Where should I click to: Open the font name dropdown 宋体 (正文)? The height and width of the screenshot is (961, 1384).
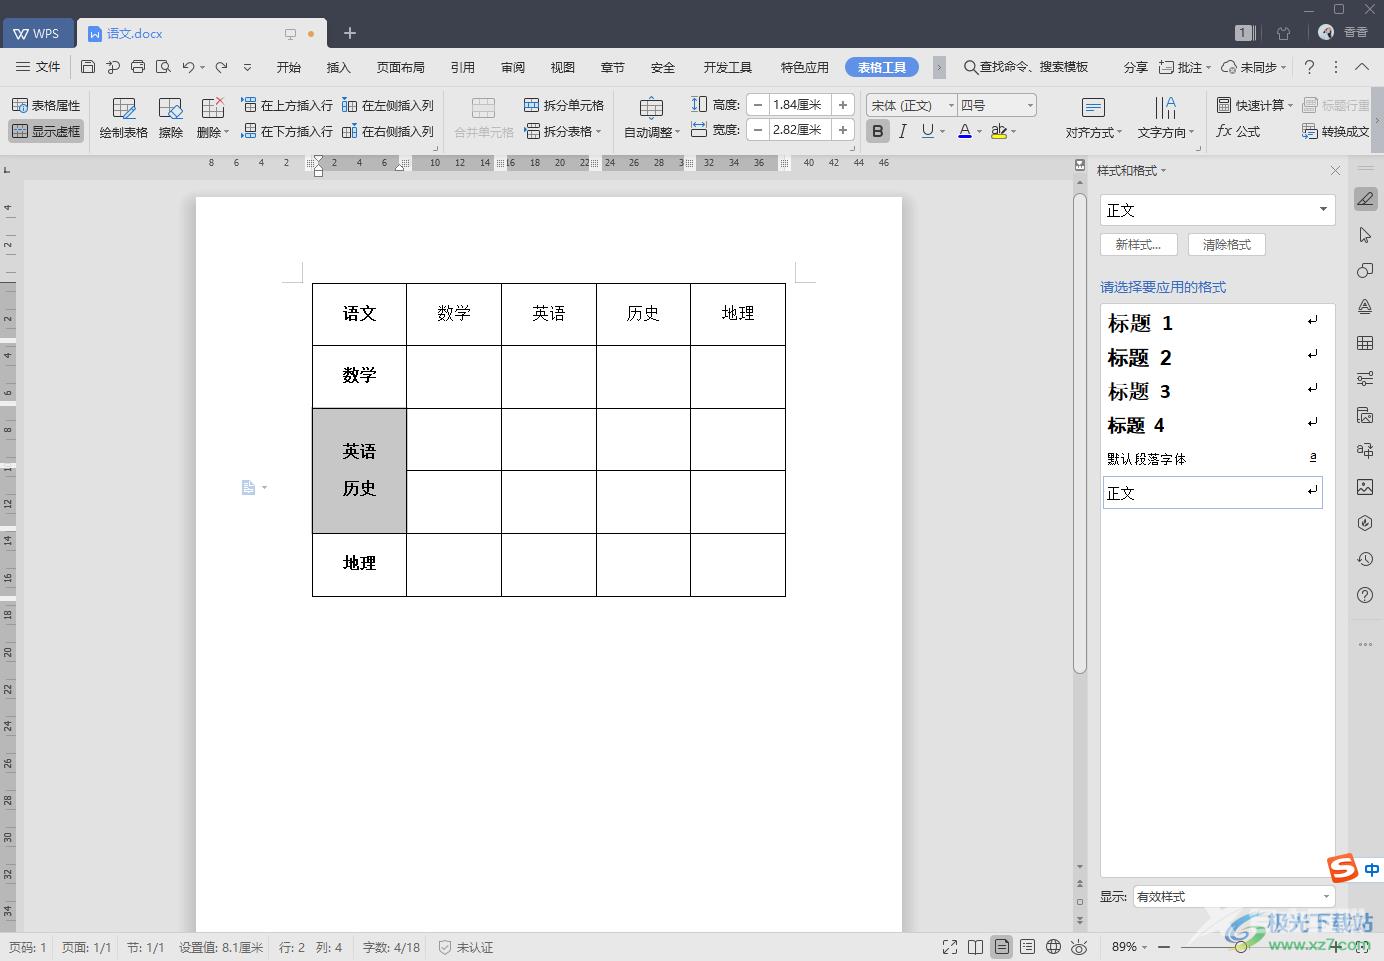[x=911, y=105]
